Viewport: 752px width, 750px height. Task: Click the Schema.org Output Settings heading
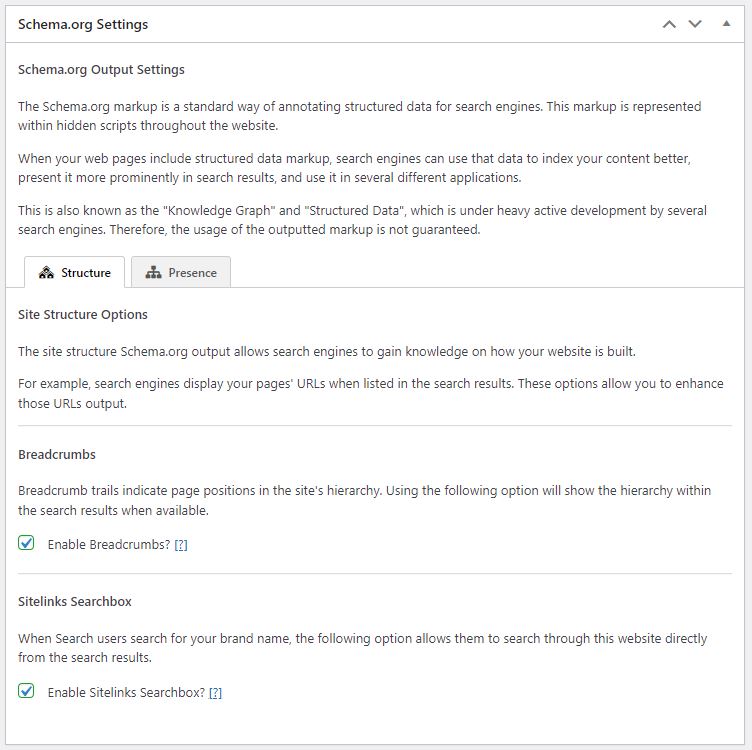point(101,70)
